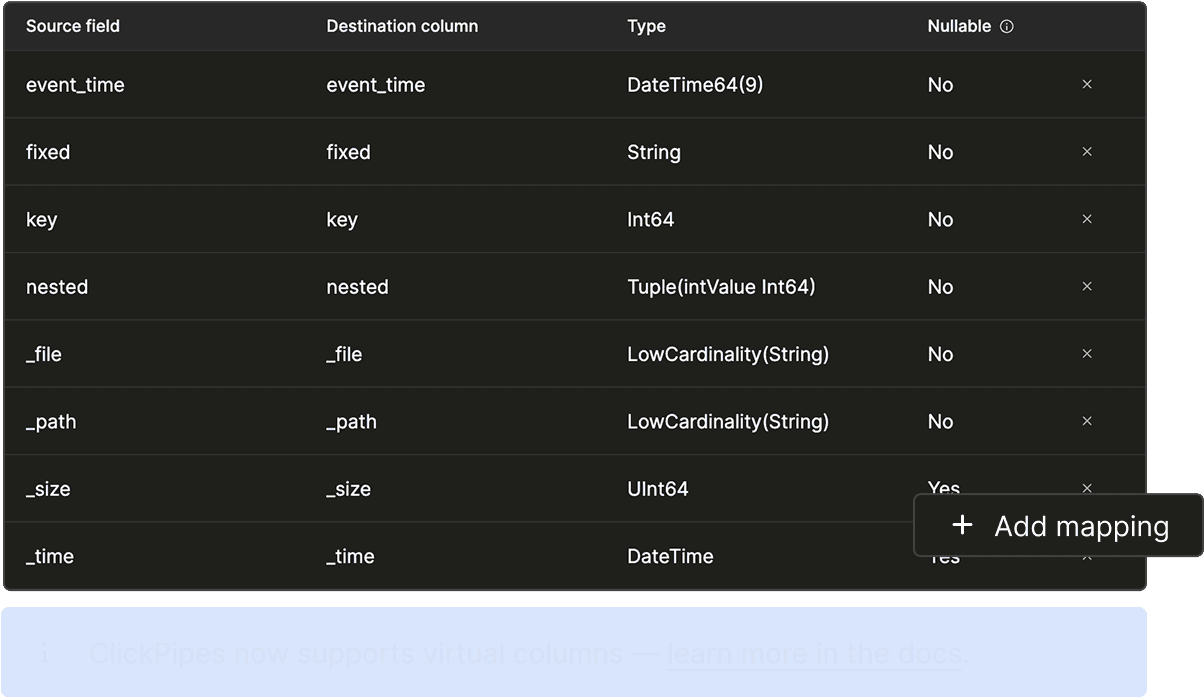Remove the key mapping row
Viewport: 1204px width, 697px height.
(x=1087, y=219)
